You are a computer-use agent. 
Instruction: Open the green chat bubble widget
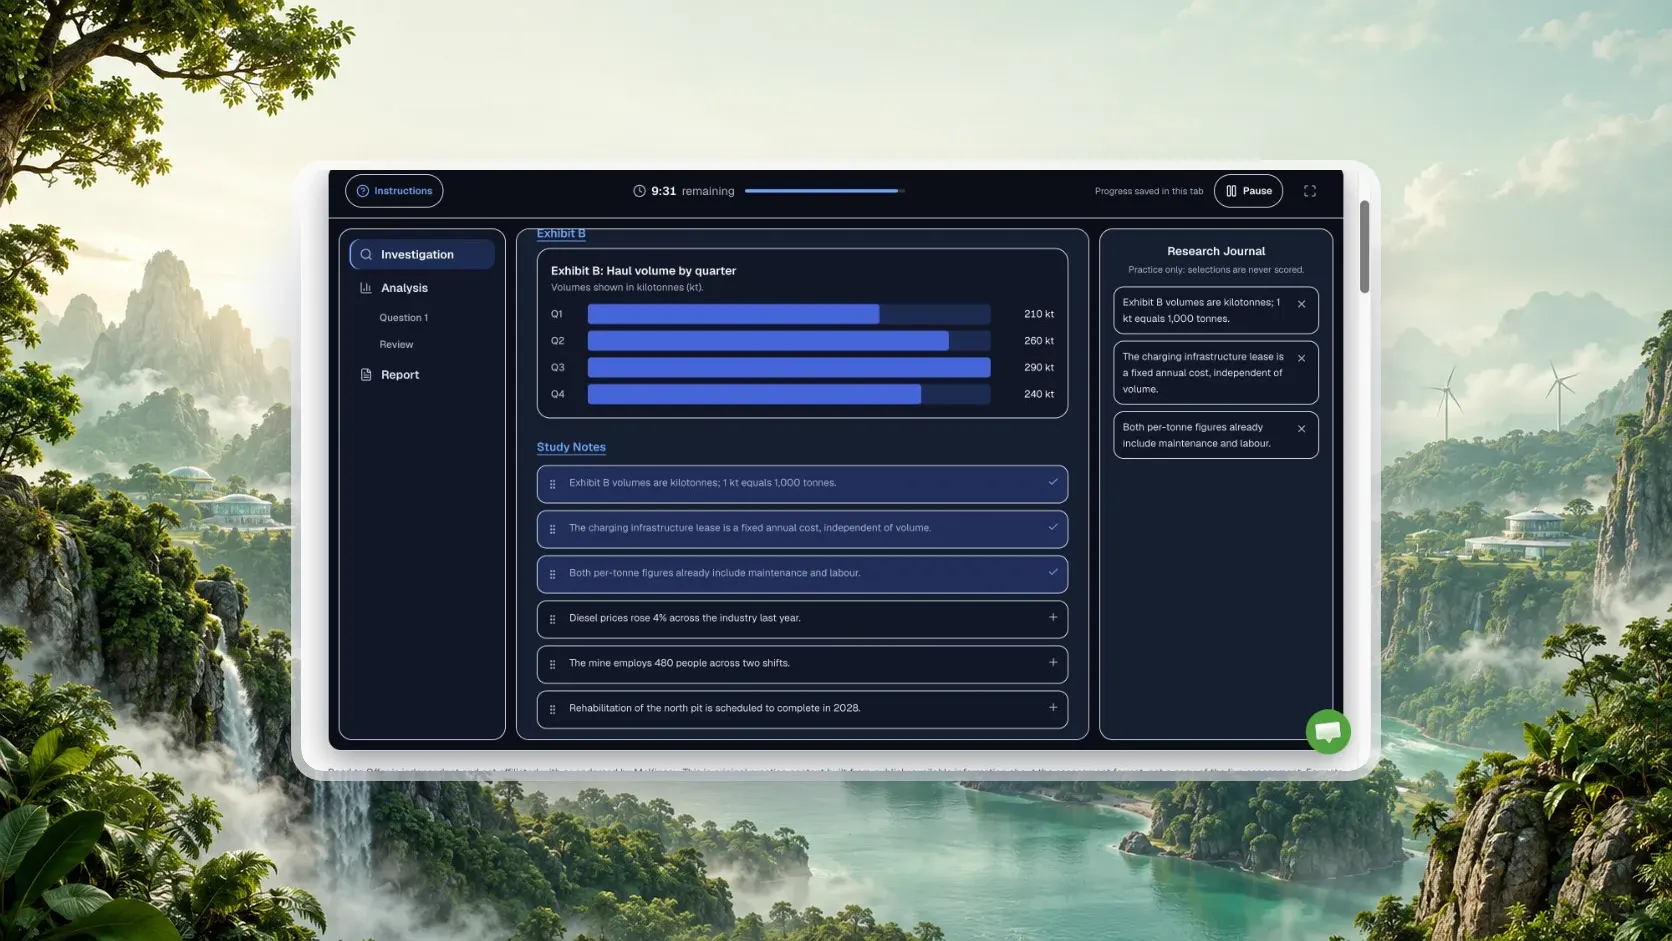tap(1328, 732)
